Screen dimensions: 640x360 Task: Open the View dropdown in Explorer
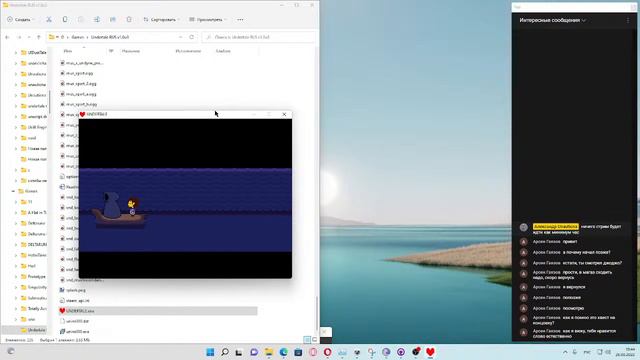point(208,20)
